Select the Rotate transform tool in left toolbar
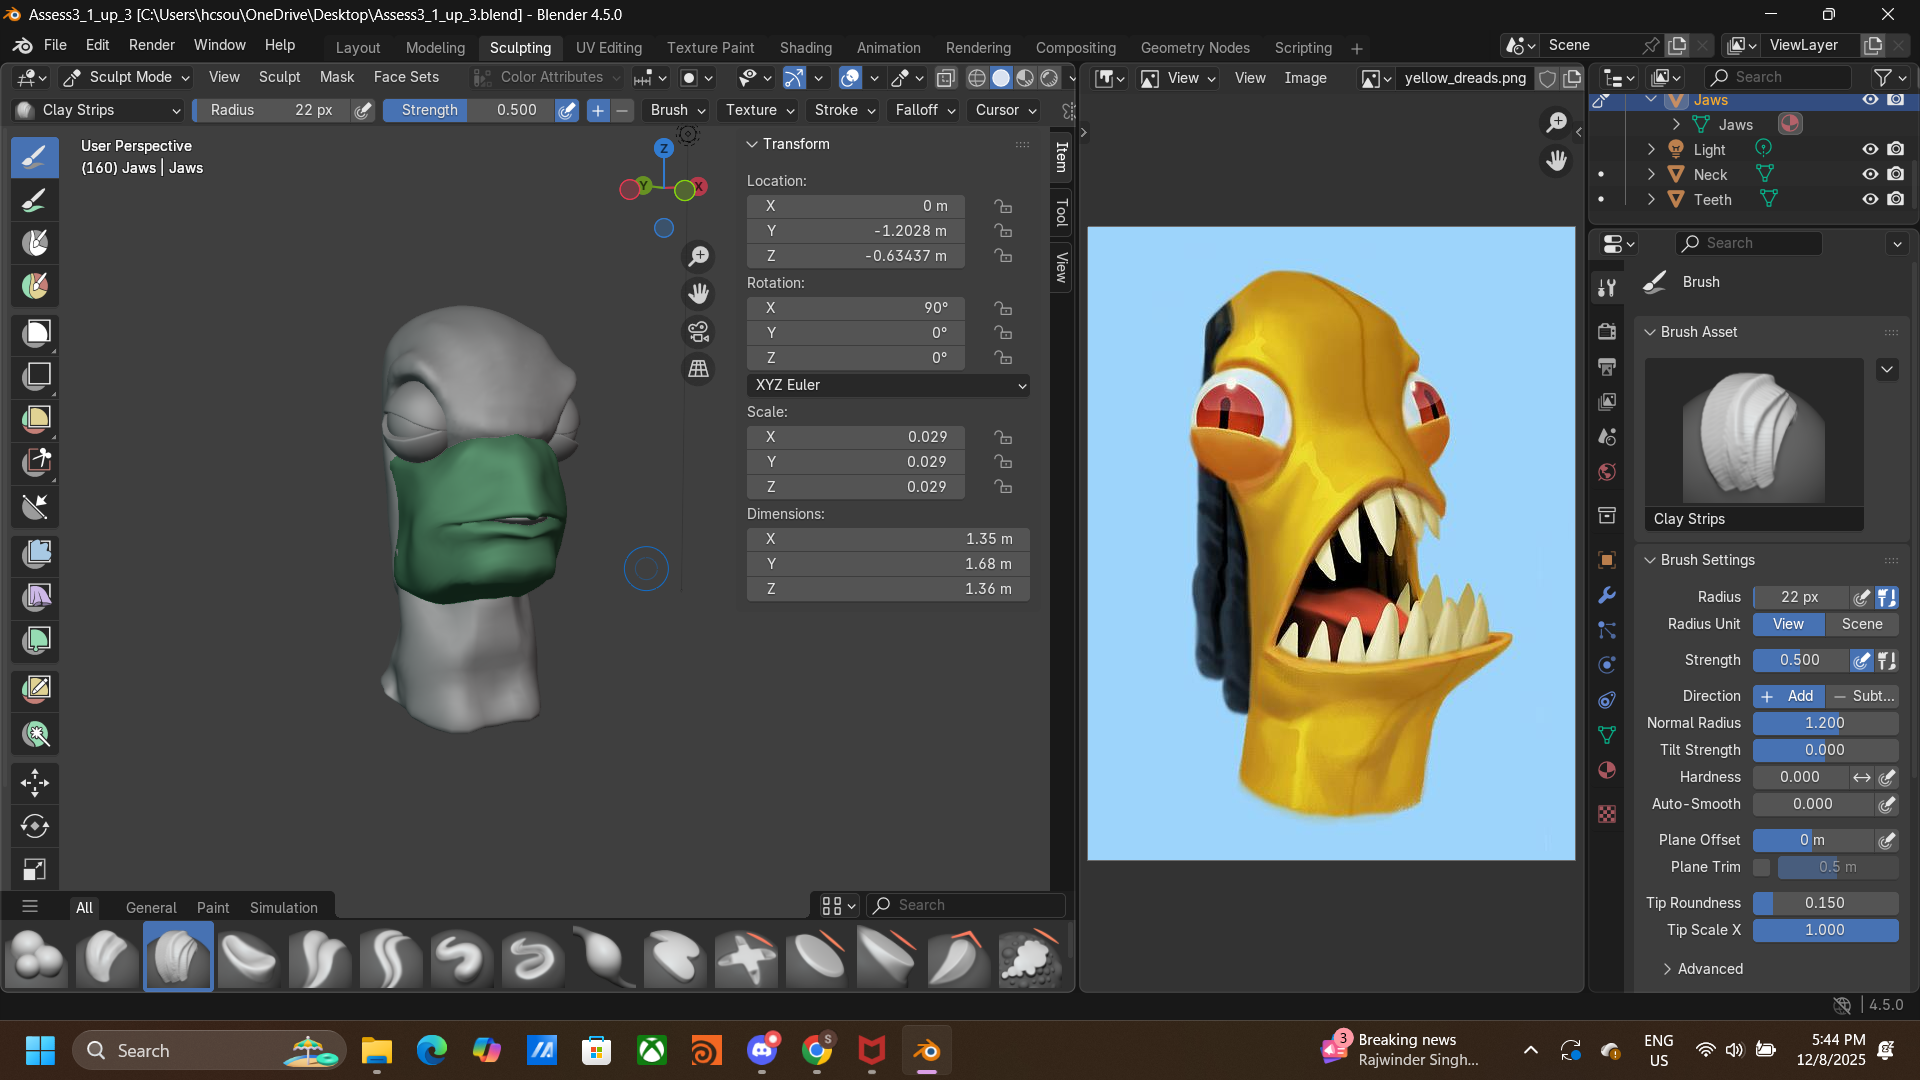This screenshot has height=1080, width=1920. tap(35, 826)
